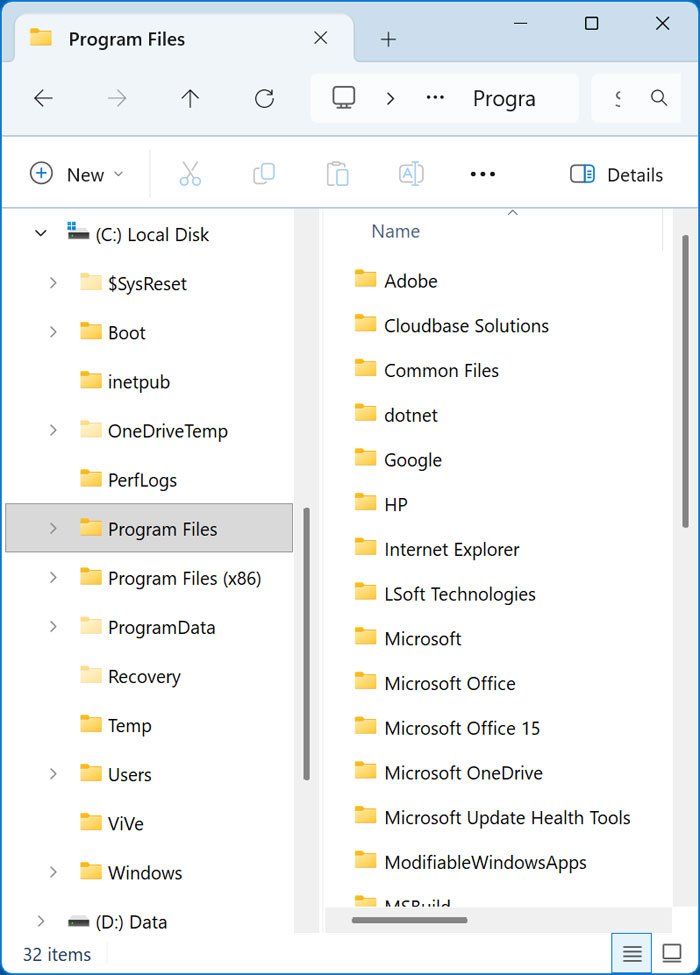Go back with the Back arrow

coord(43,98)
